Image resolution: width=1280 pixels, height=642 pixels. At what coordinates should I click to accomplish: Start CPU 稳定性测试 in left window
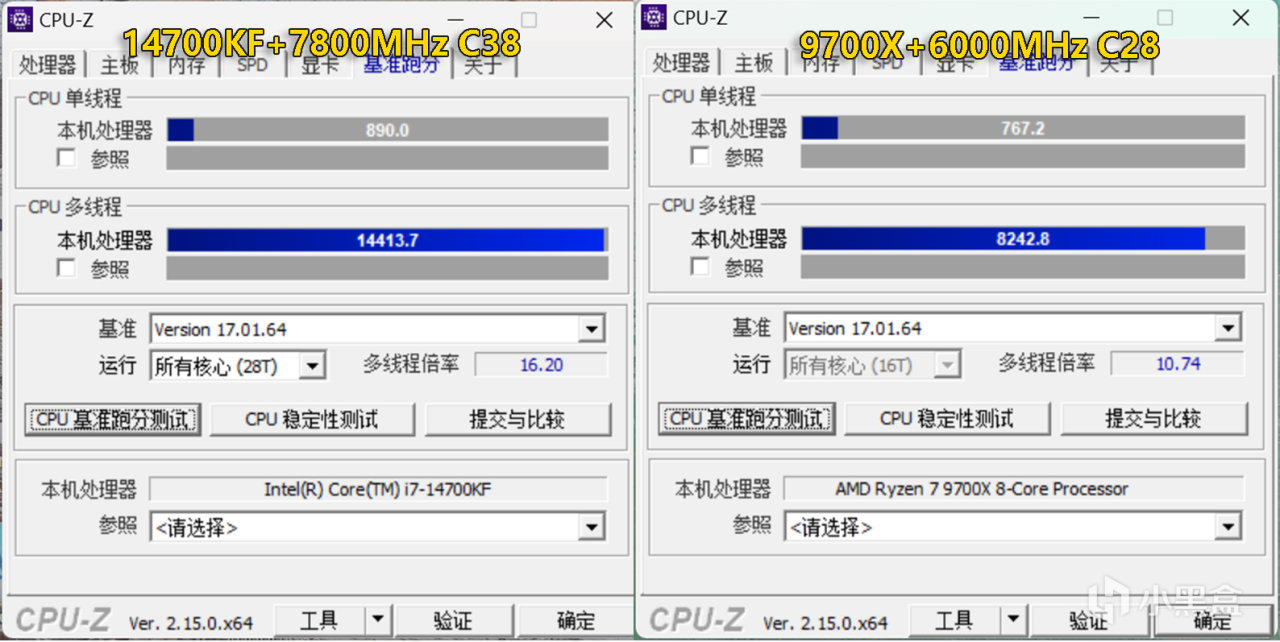click(x=311, y=419)
